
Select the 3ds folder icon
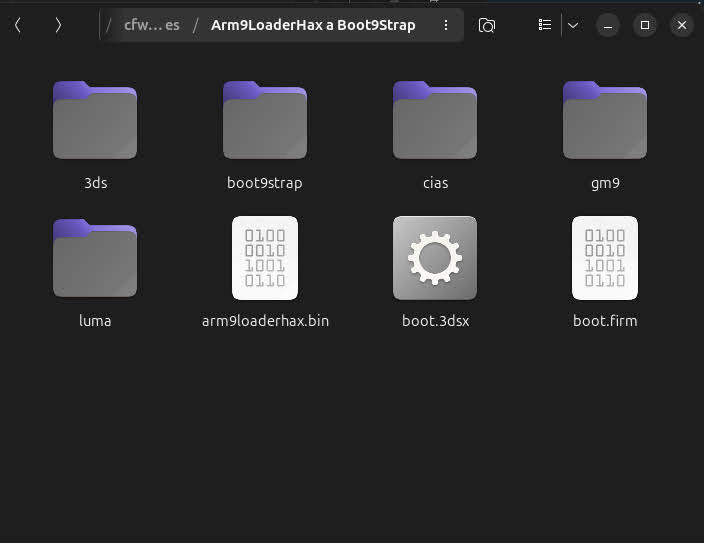95,120
